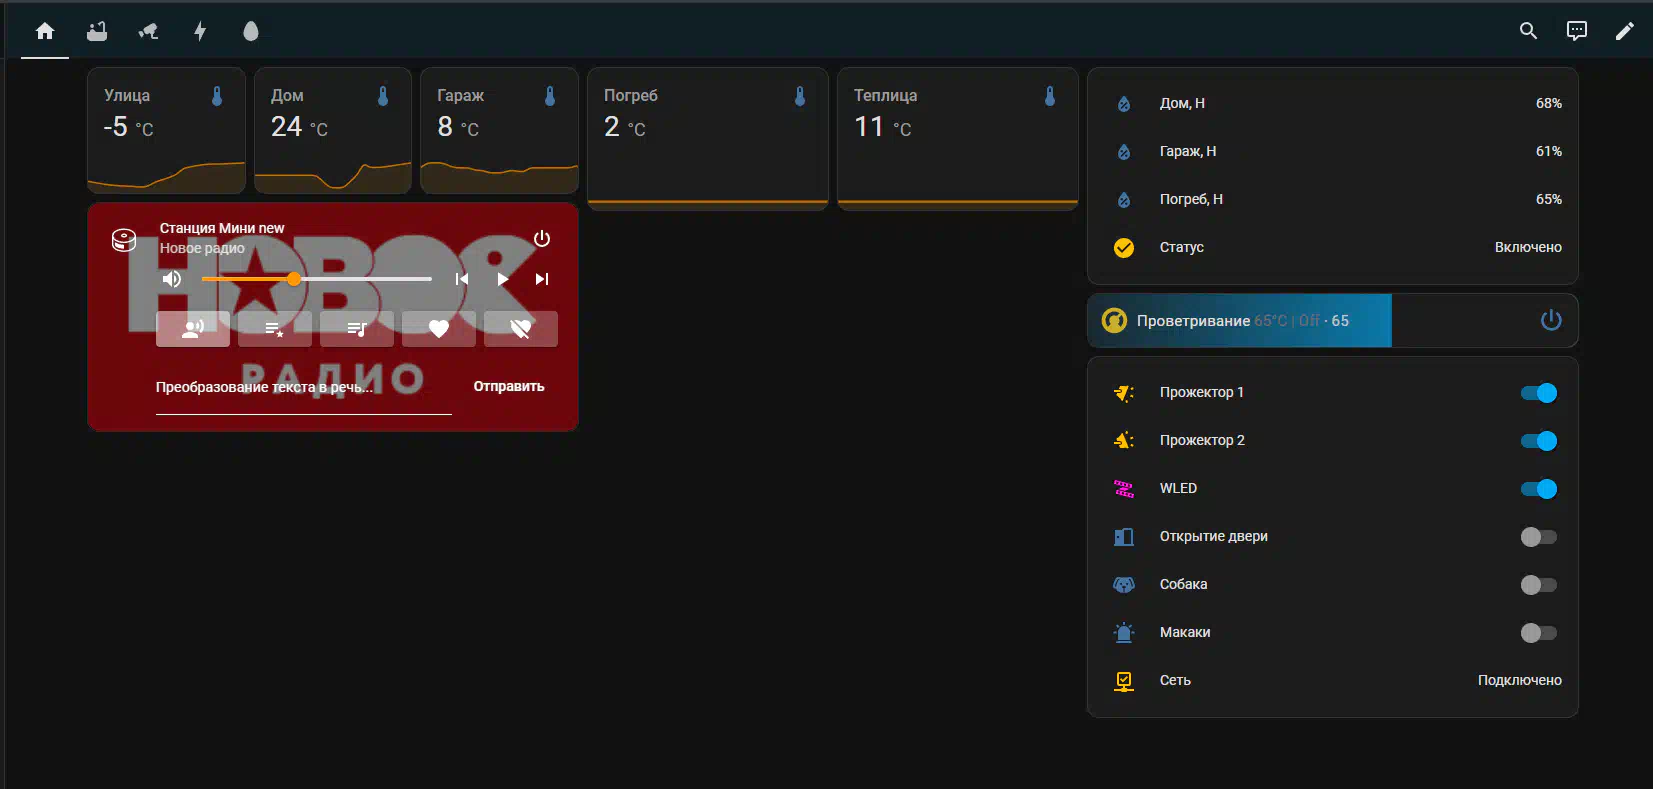
Task: Click the heart like shortcut button
Action: coord(439,328)
